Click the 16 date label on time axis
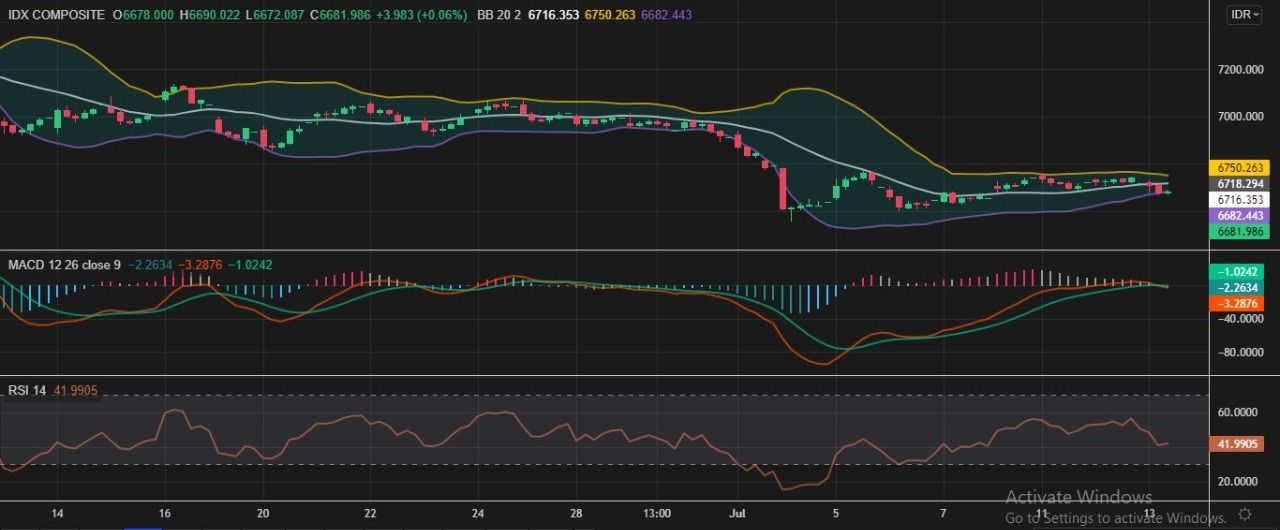 point(165,513)
